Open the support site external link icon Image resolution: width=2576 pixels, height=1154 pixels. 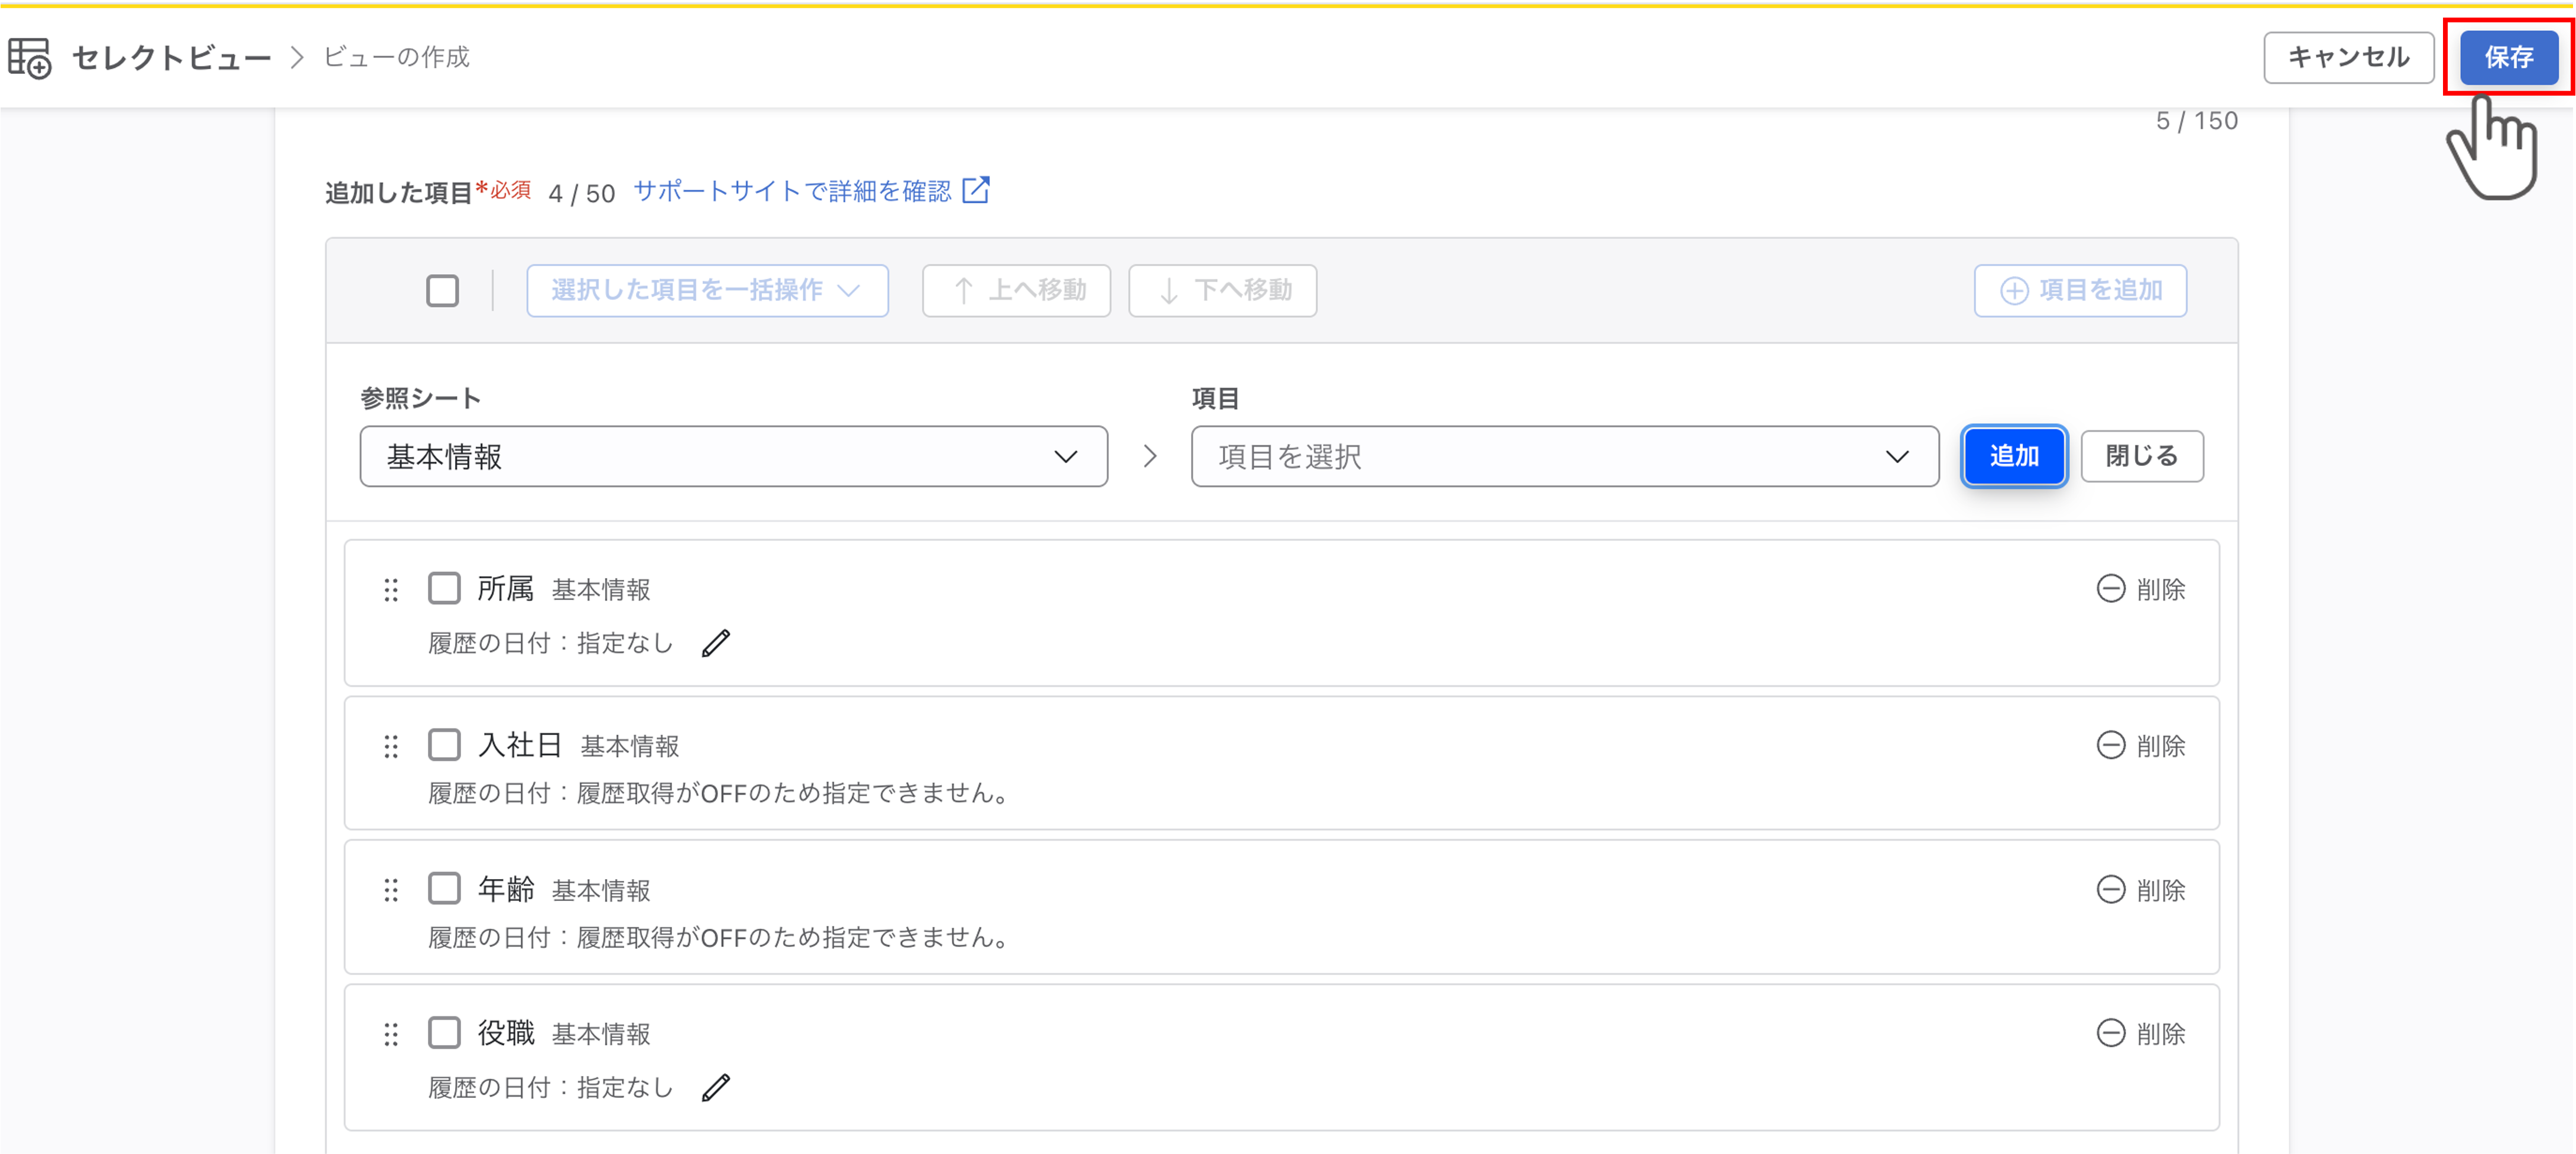pyautogui.click(x=976, y=190)
